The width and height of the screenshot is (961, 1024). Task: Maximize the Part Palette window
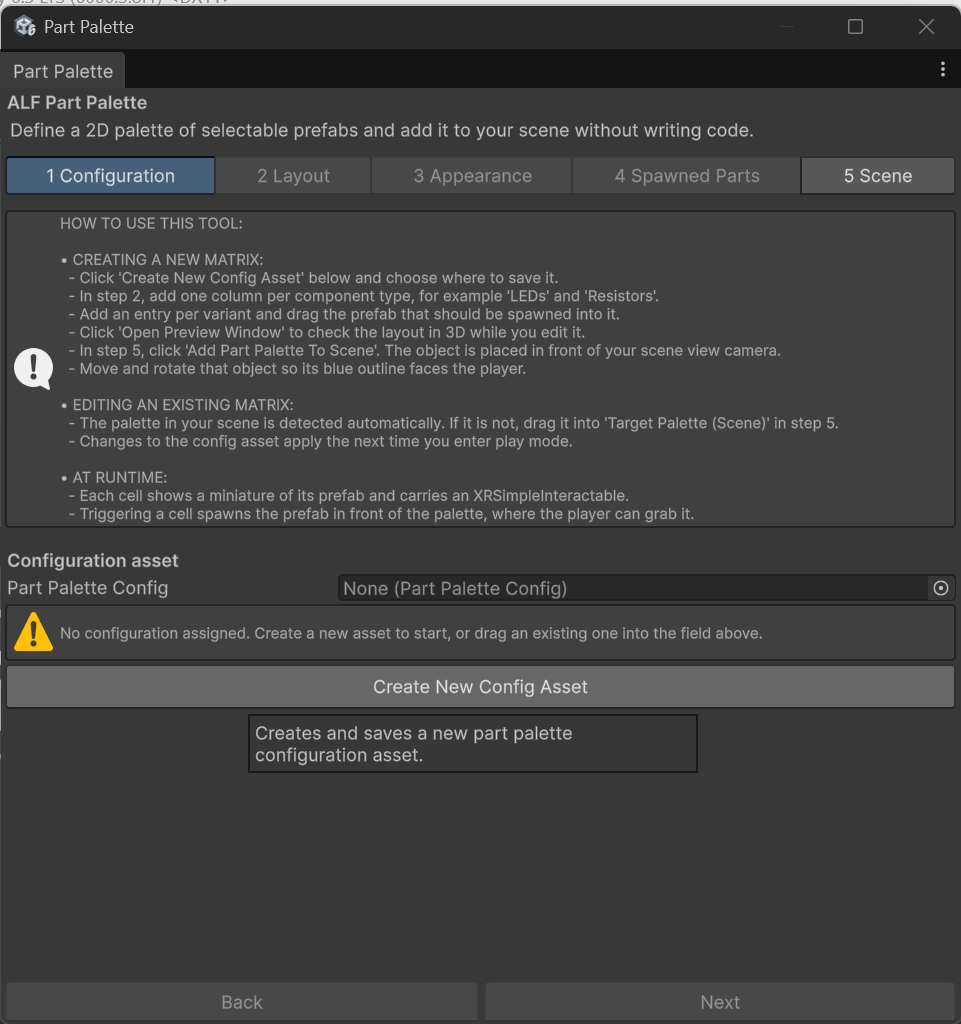[855, 27]
